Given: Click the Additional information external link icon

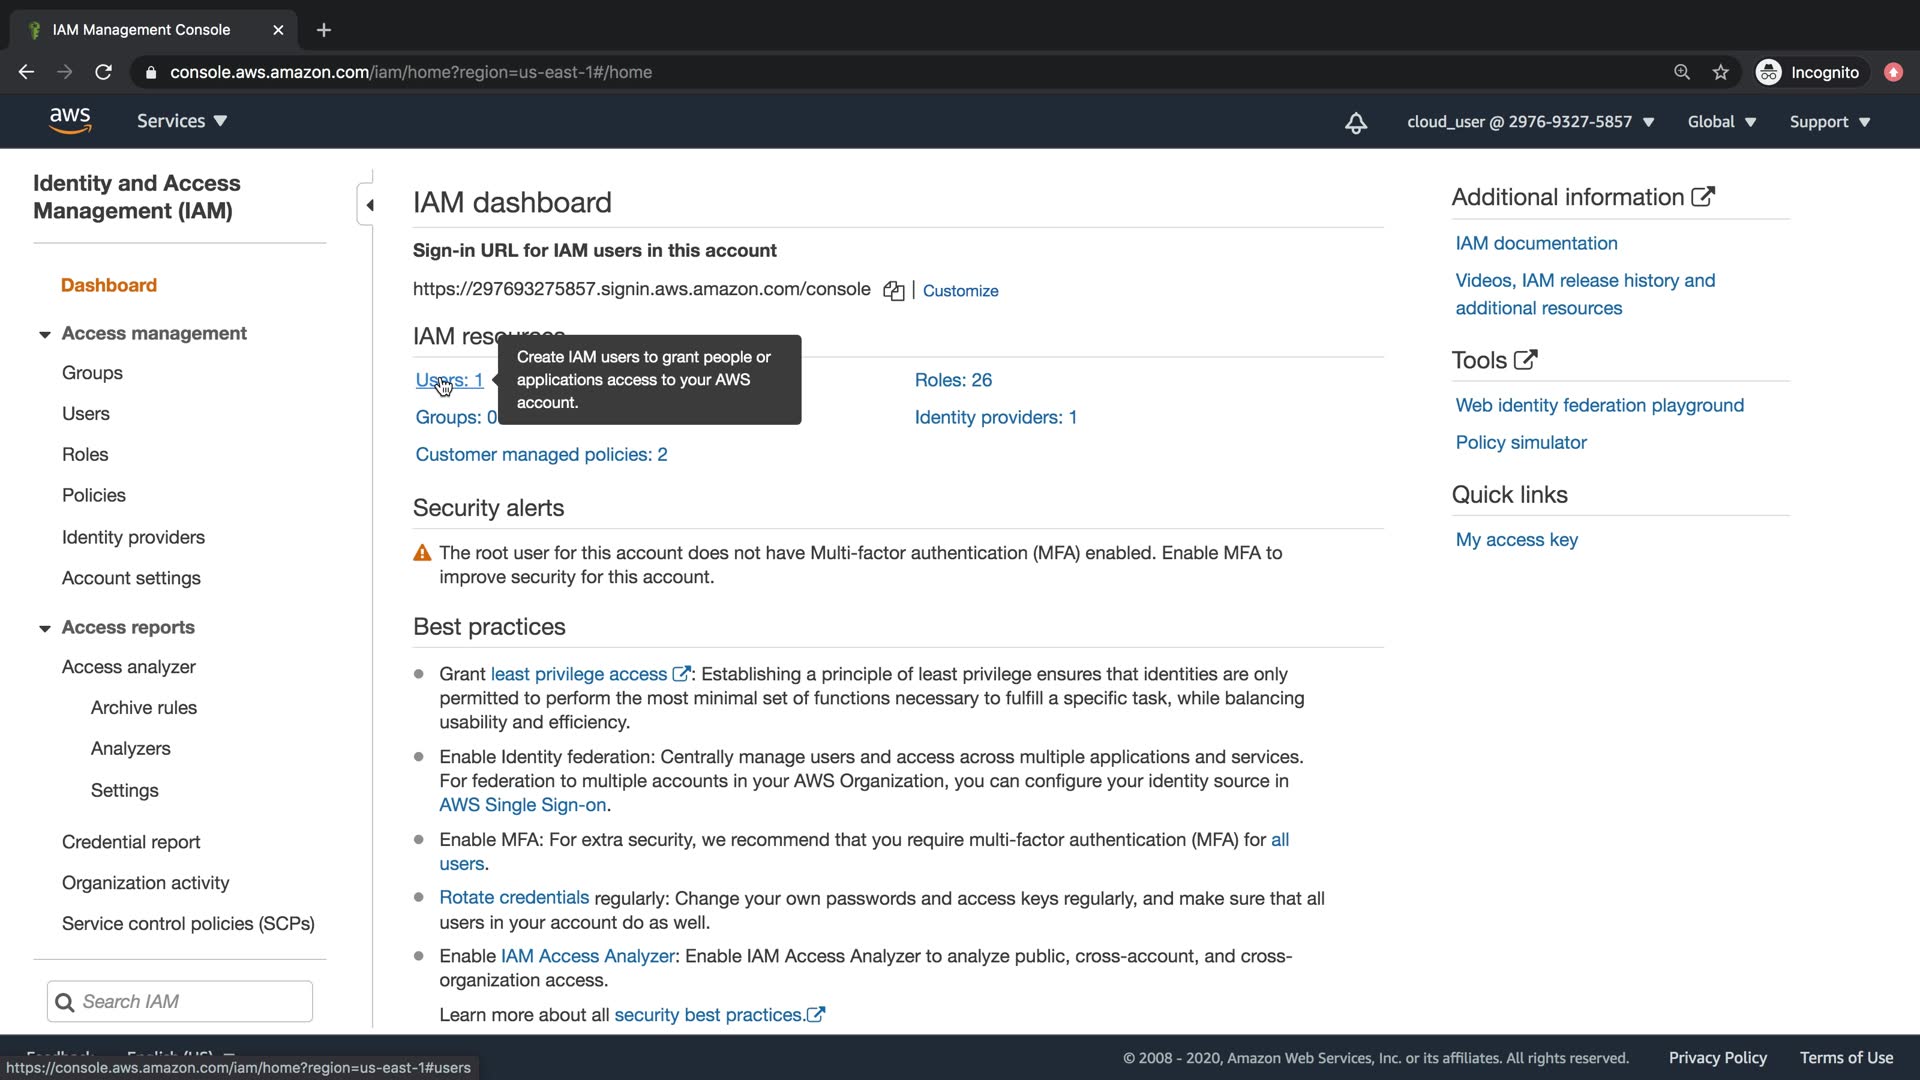Looking at the screenshot, I should 1703,197.
